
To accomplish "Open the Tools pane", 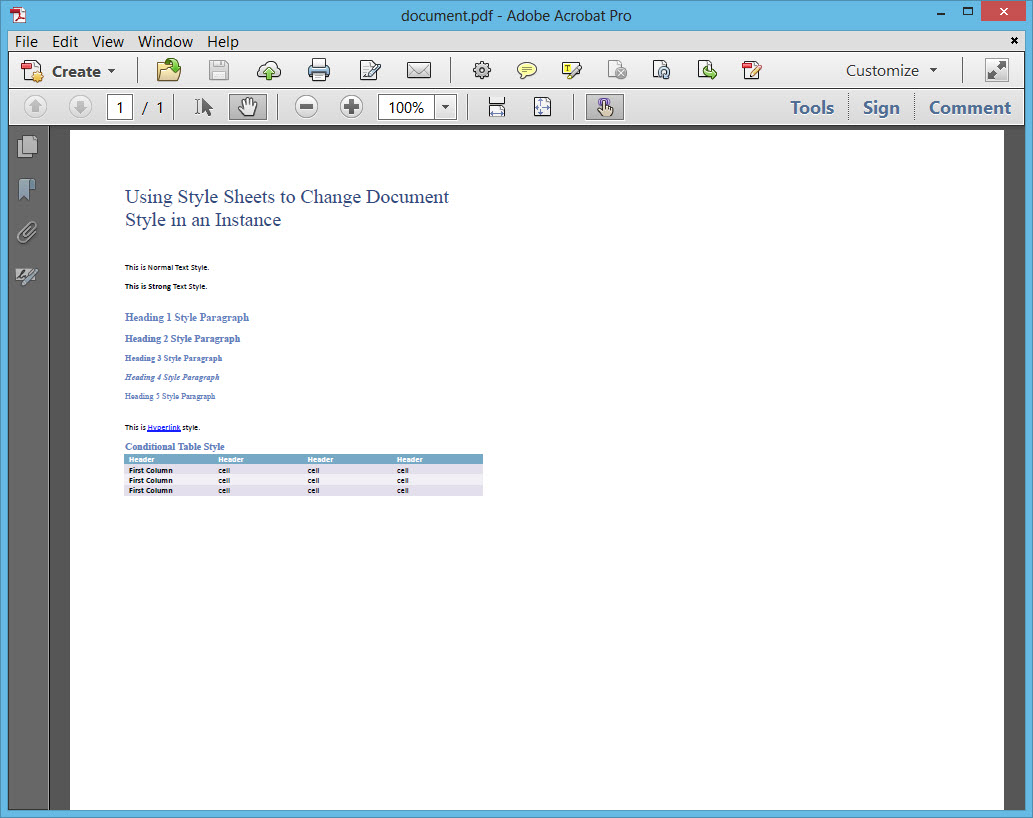I will (812, 107).
